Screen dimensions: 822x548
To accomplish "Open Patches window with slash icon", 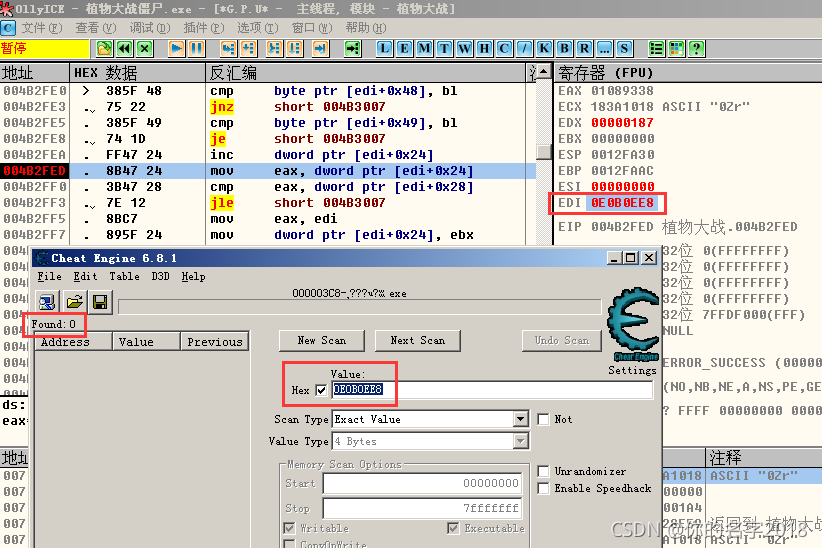I will (x=524, y=49).
